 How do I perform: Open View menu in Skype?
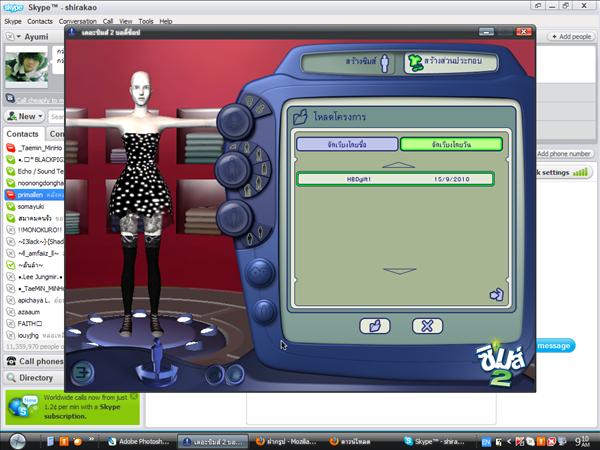point(126,21)
